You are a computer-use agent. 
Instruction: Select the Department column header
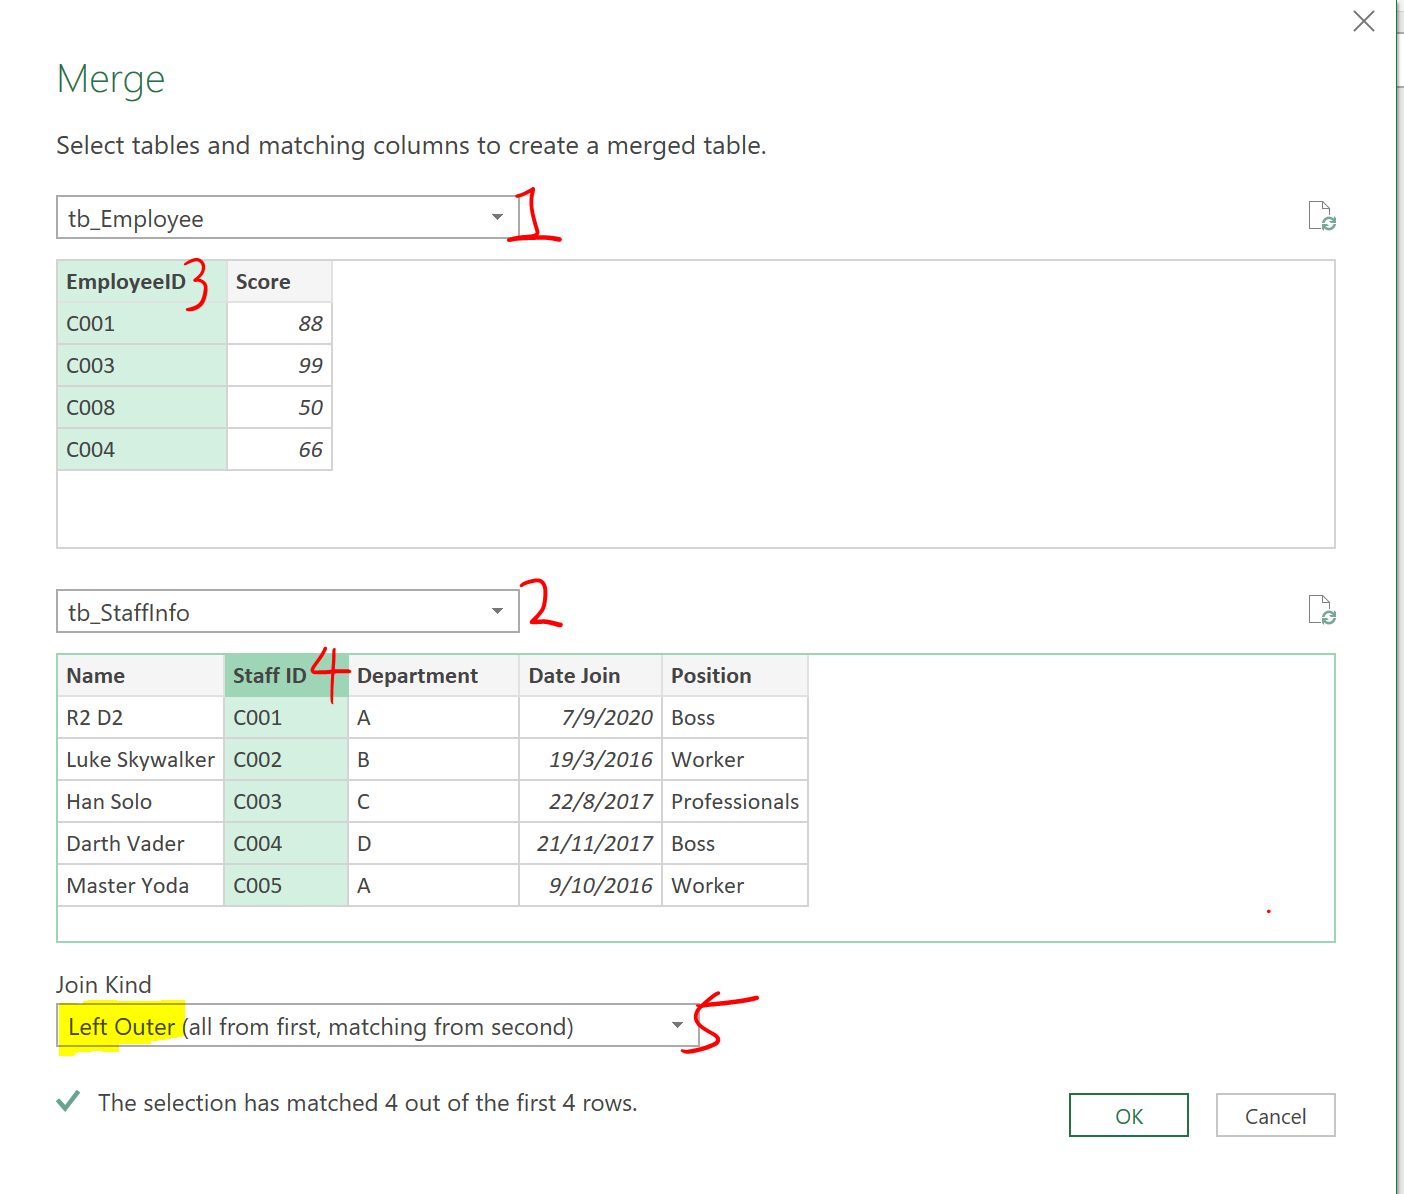pos(417,676)
